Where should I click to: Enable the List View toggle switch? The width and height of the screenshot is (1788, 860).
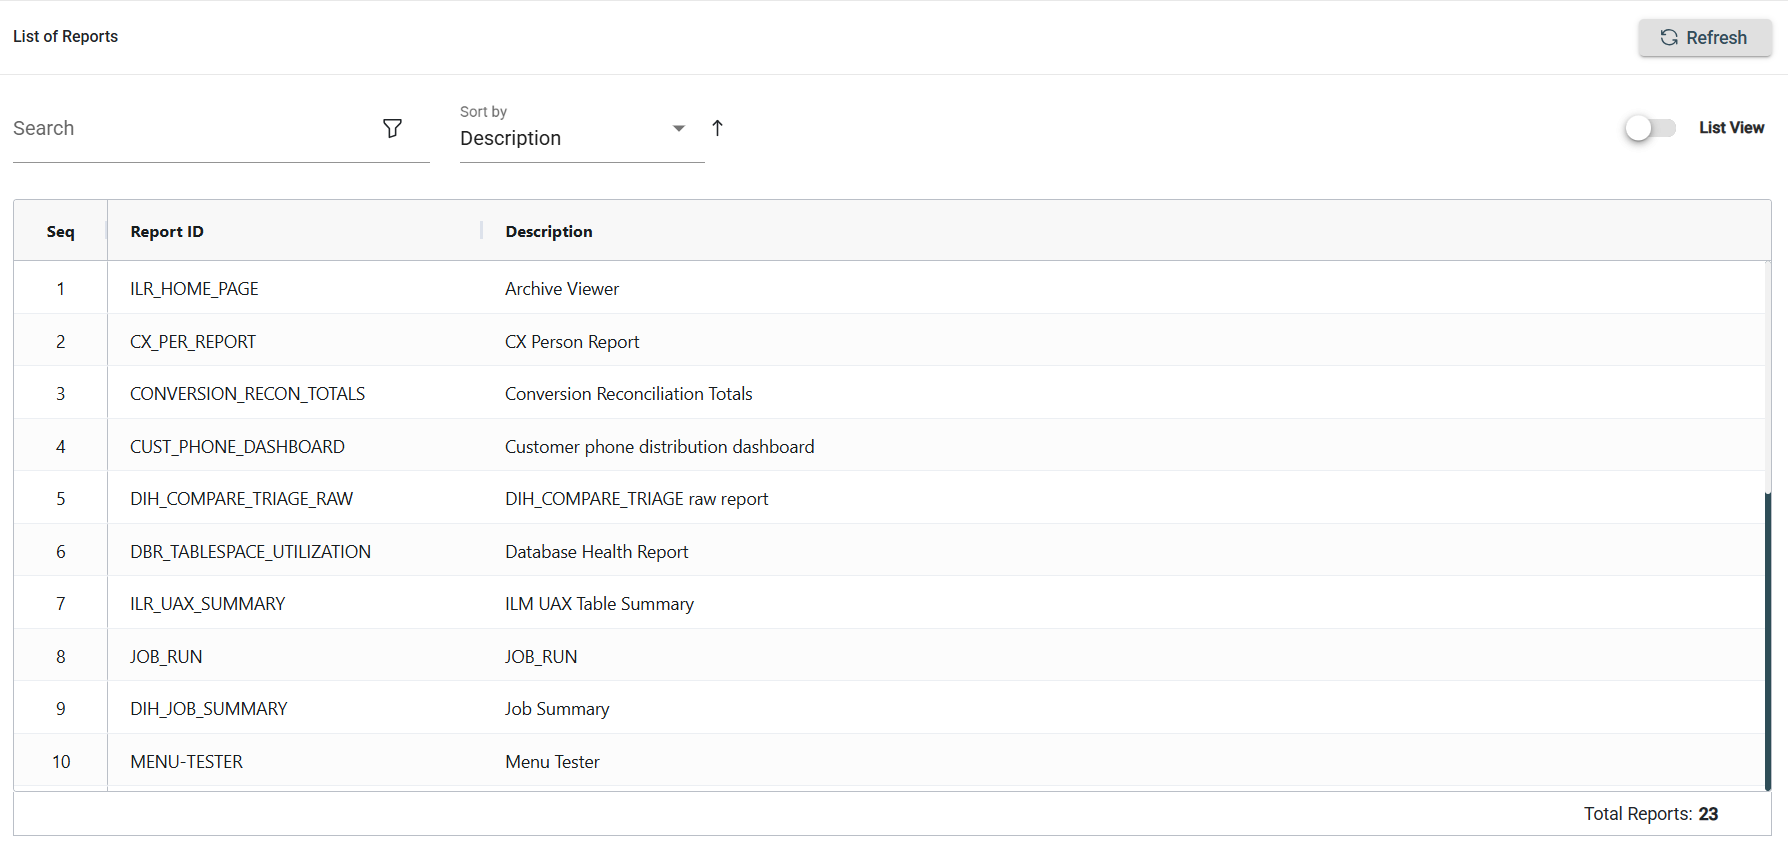pyautogui.click(x=1649, y=128)
